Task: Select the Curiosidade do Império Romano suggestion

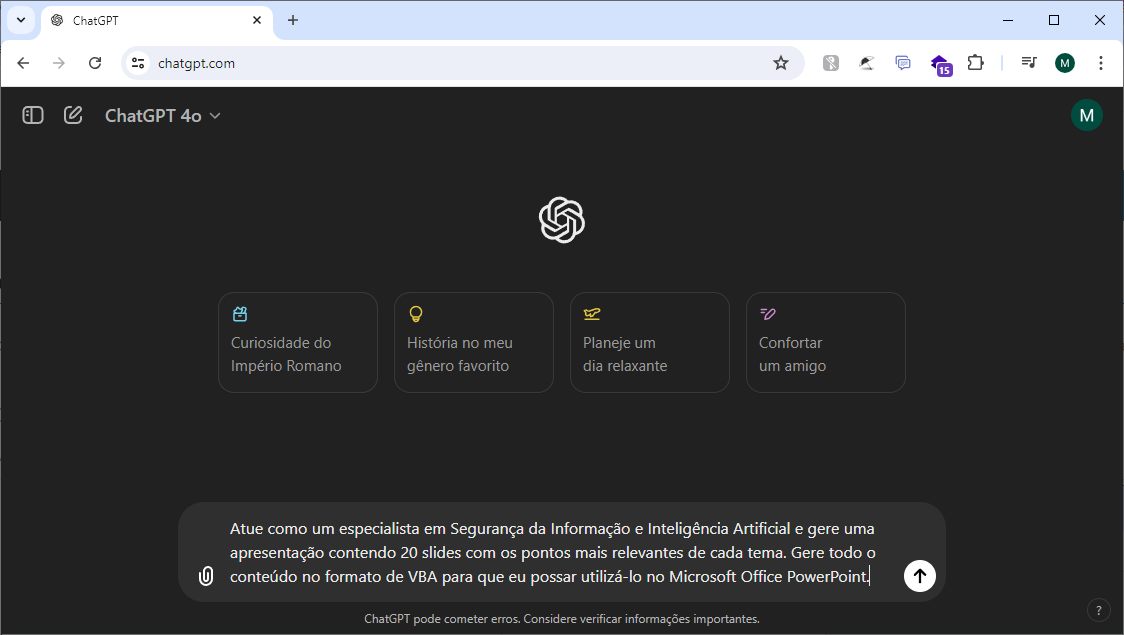Action: [297, 343]
